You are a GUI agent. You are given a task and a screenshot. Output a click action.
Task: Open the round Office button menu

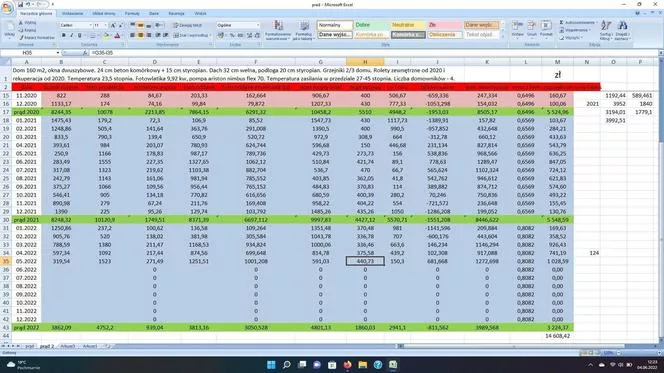7,8
